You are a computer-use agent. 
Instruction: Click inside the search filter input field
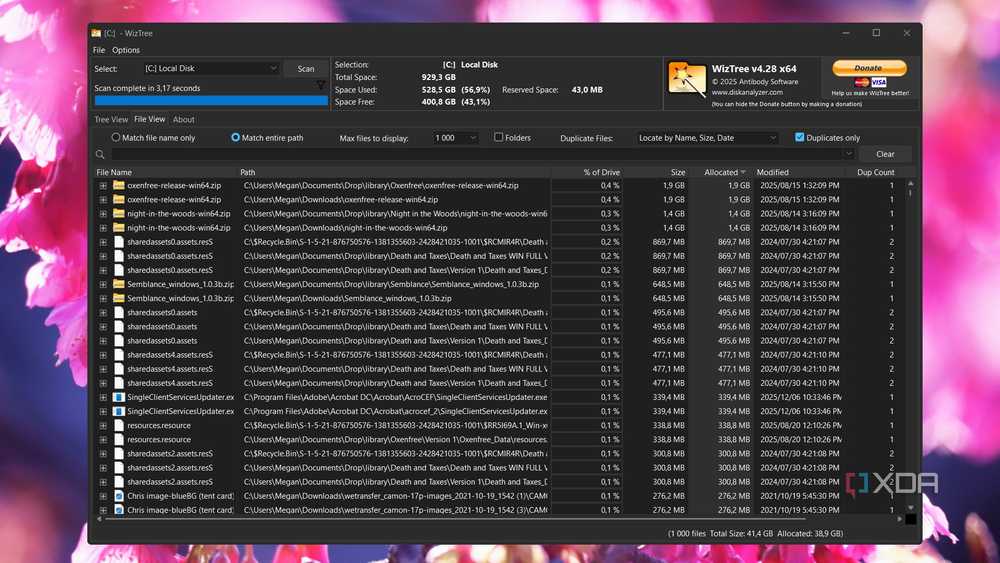[476, 154]
